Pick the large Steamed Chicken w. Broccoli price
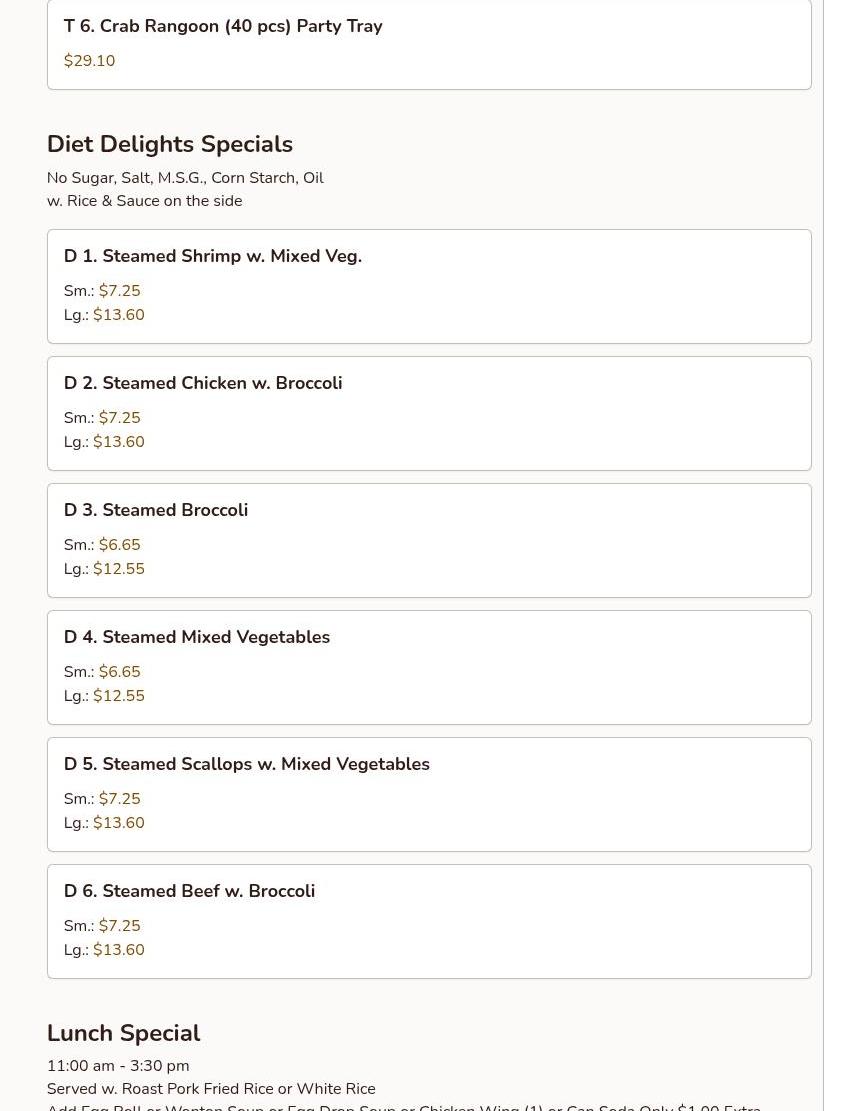844x1111 pixels. pyautogui.click(x=118, y=442)
